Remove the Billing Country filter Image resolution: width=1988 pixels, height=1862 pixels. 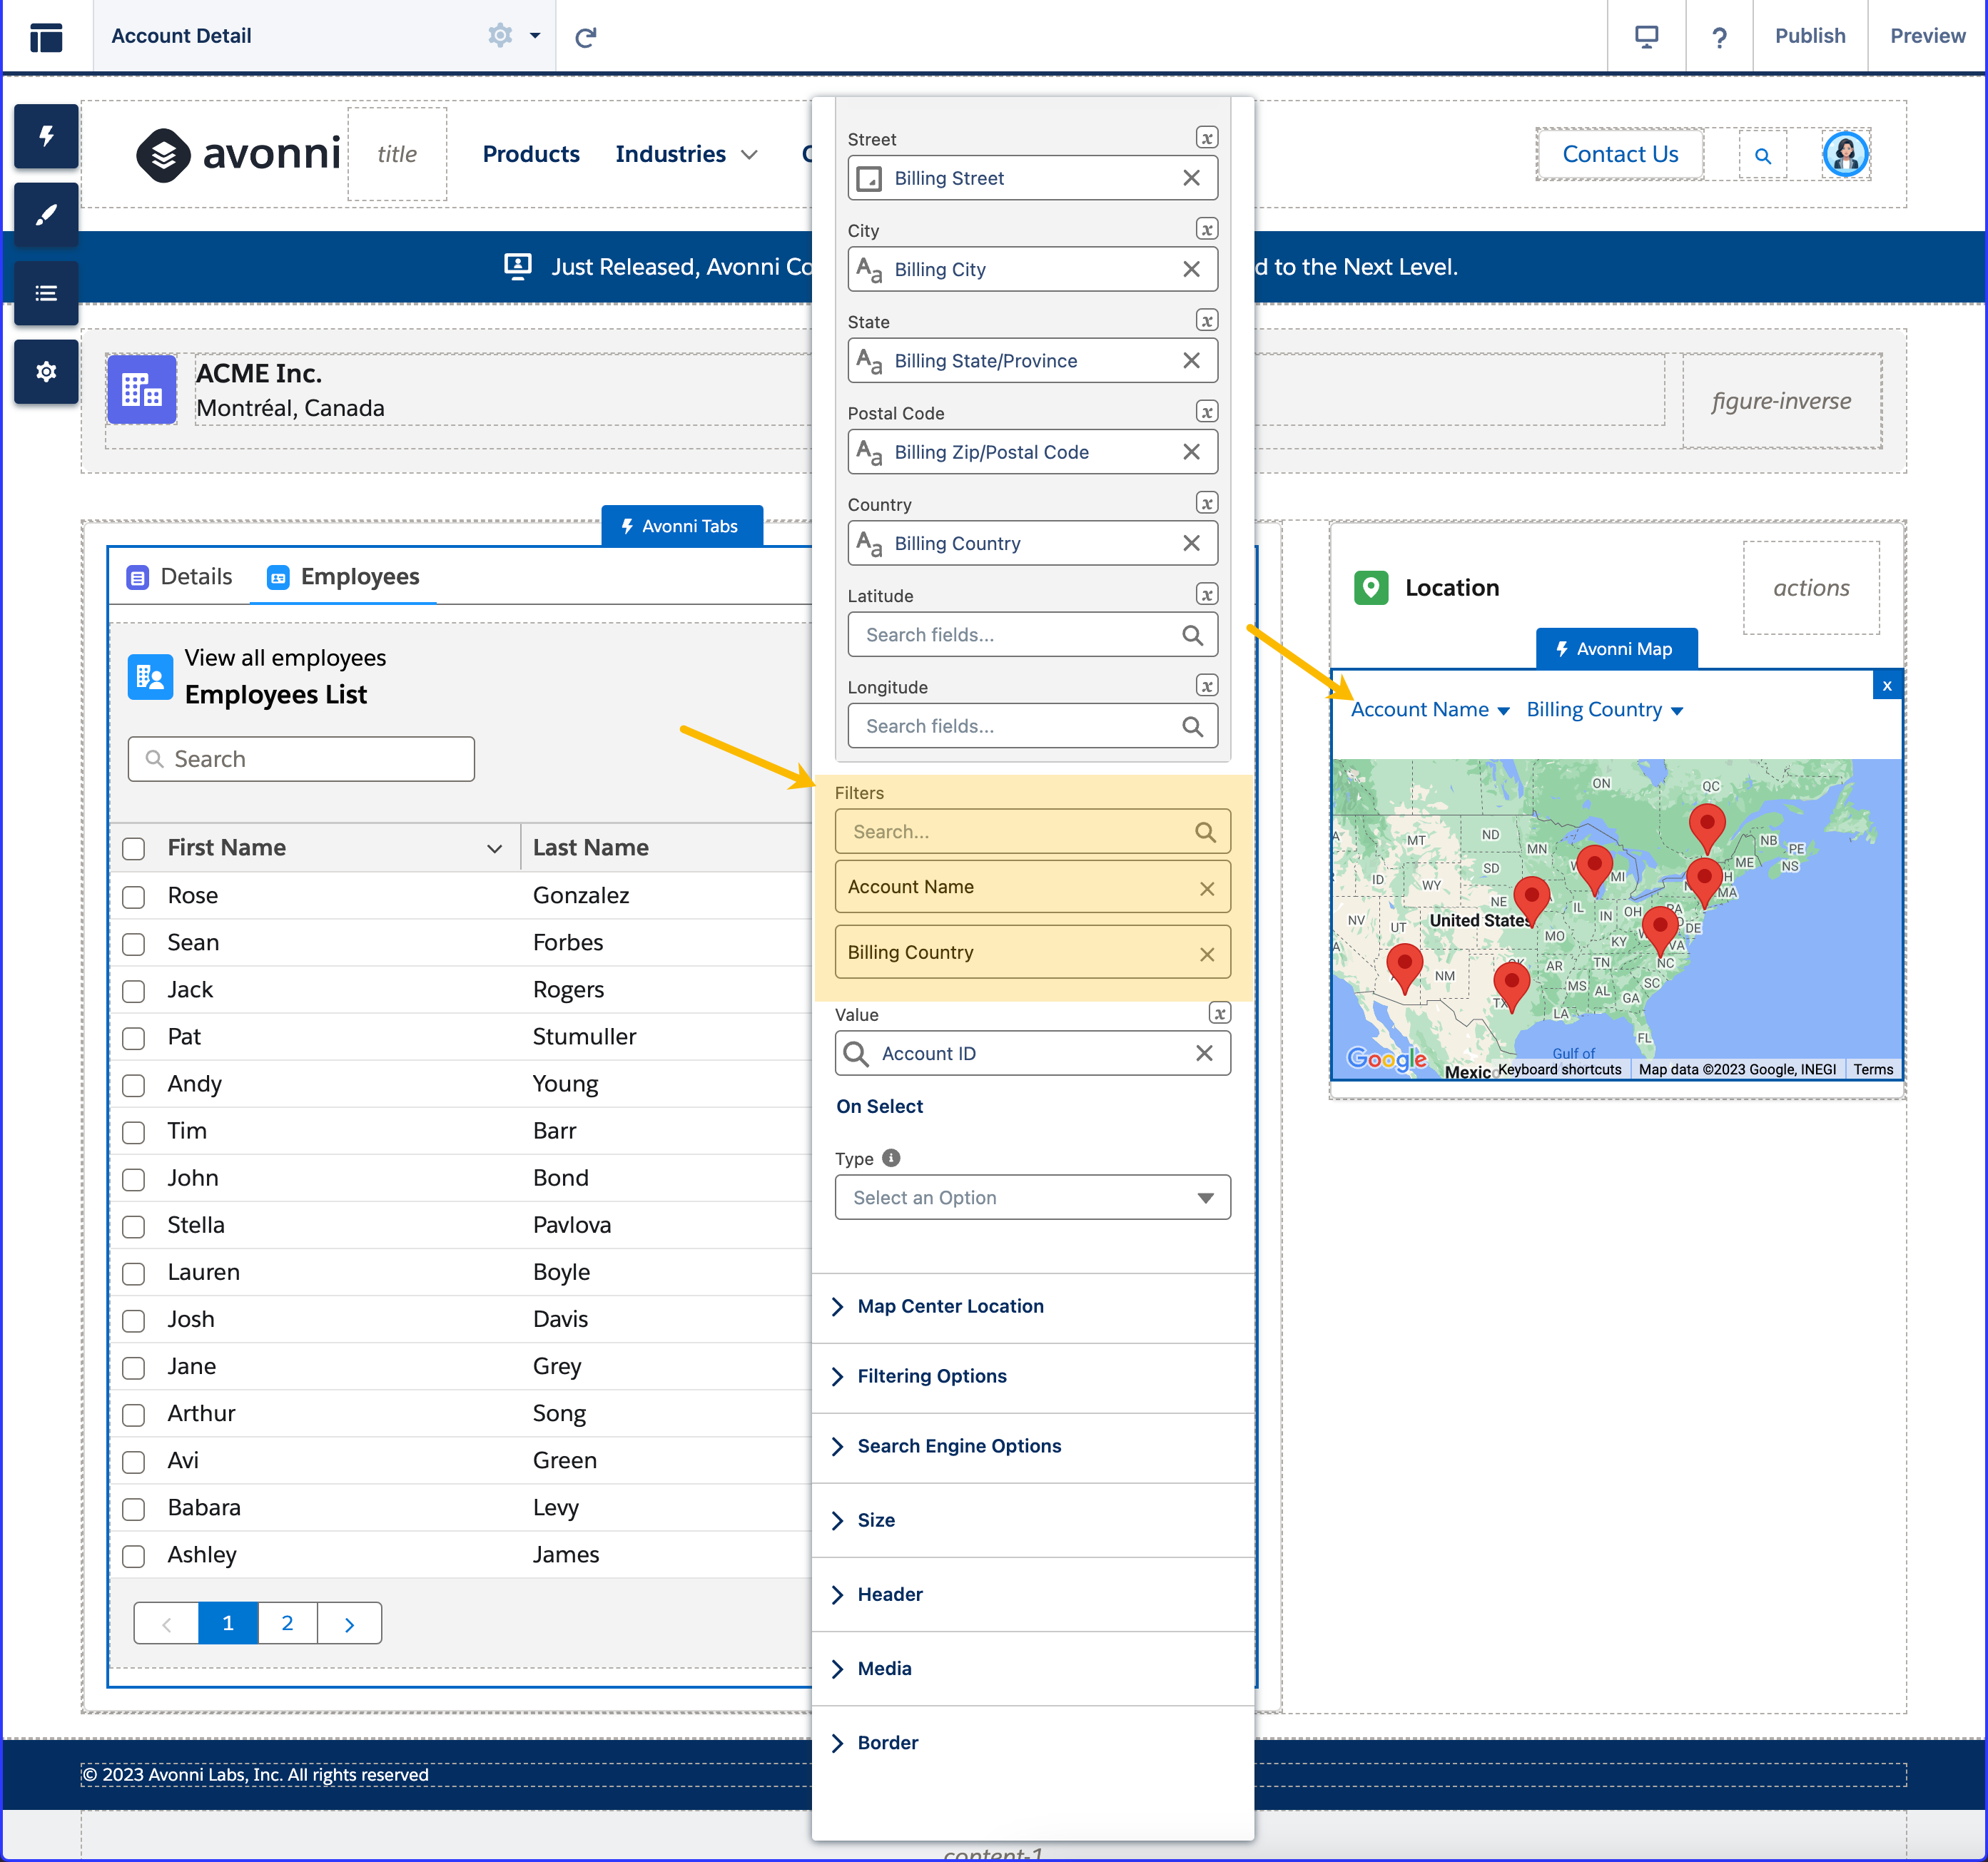pyautogui.click(x=1207, y=954)
